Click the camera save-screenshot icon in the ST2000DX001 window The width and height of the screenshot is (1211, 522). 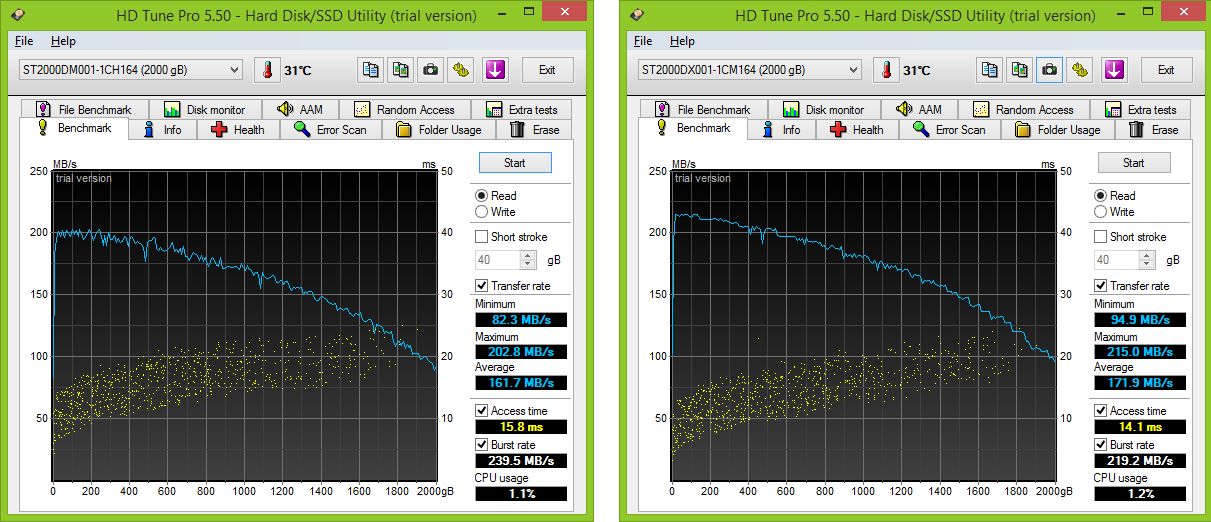(x=1049, y=70)
